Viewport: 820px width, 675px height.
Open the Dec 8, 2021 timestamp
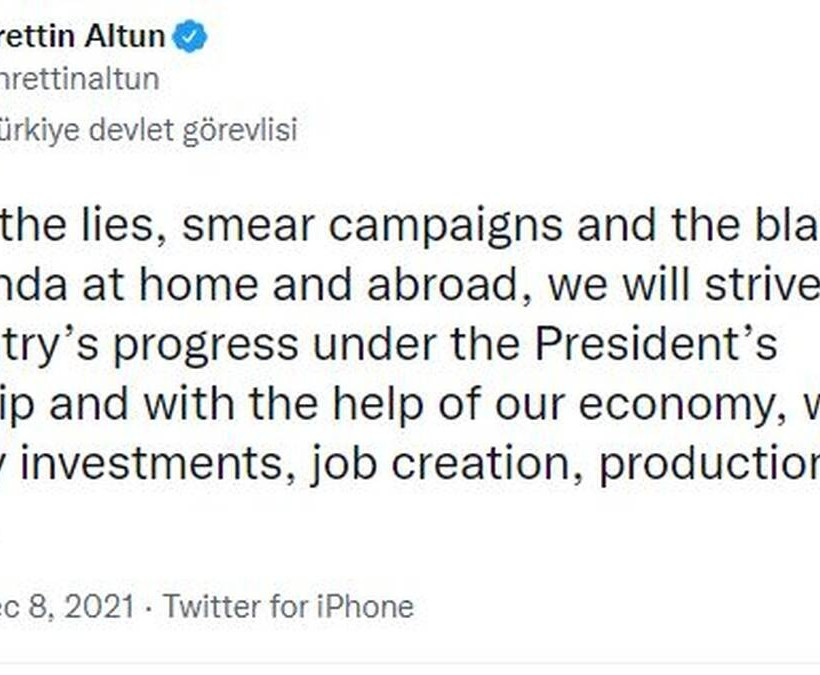coord(67,607)
